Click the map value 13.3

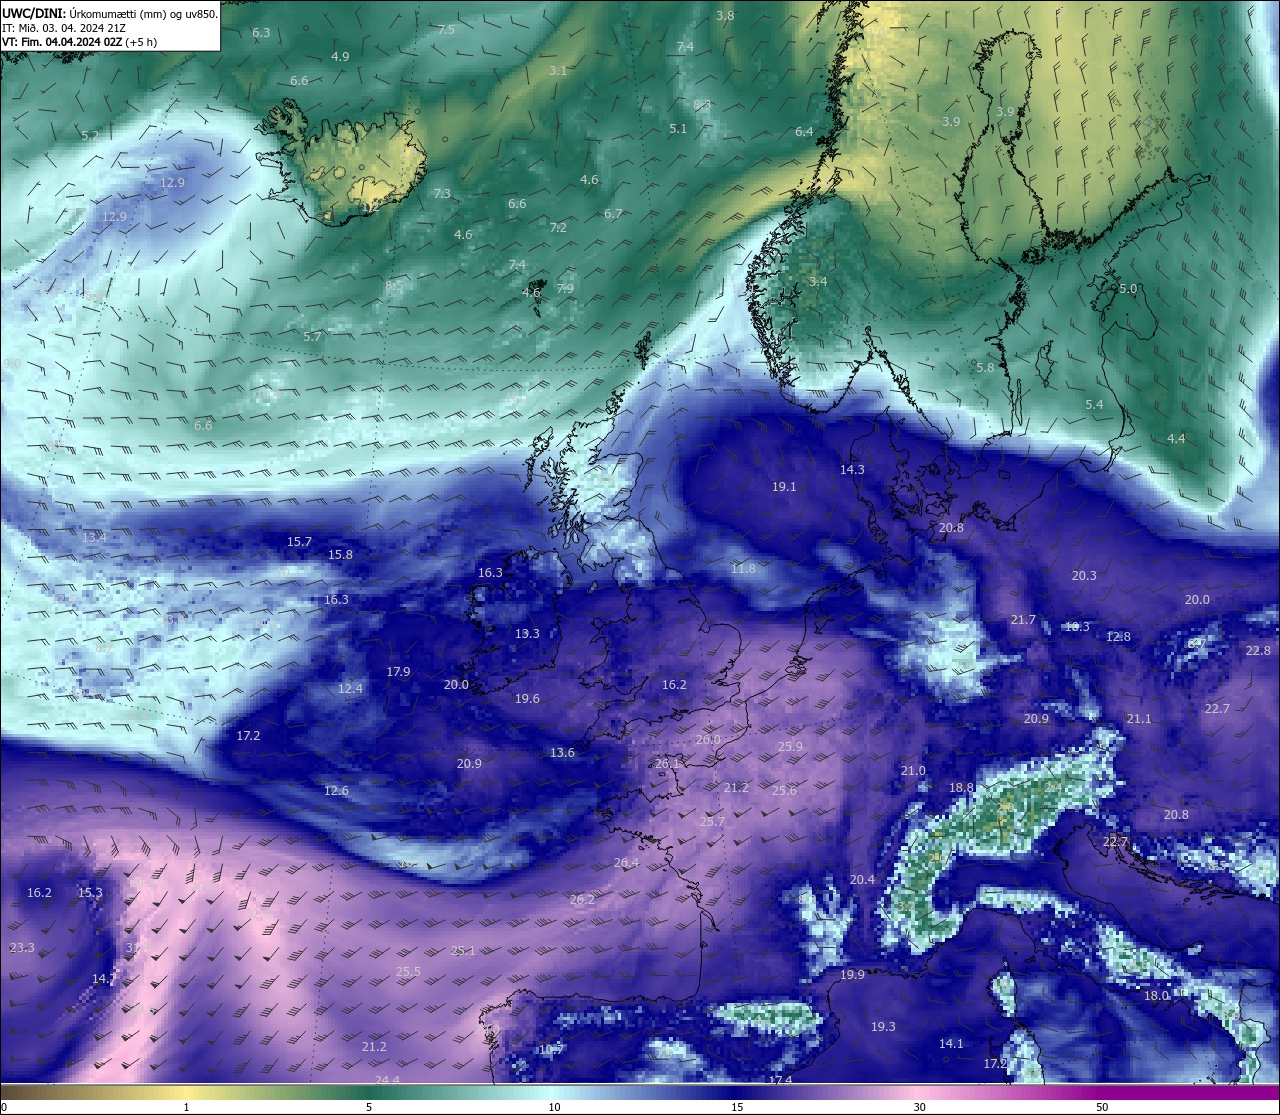pyautogui.click(x=527, y=634)
